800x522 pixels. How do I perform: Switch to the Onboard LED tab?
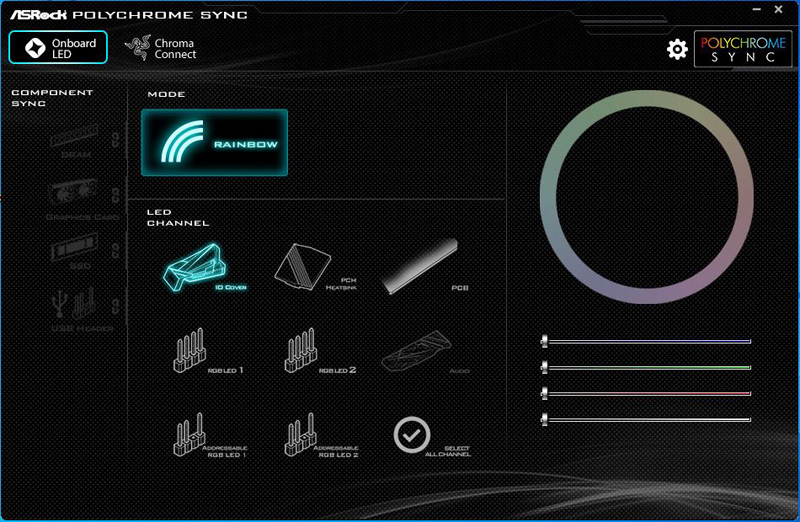pyautogui.click(x=58, y=47)
